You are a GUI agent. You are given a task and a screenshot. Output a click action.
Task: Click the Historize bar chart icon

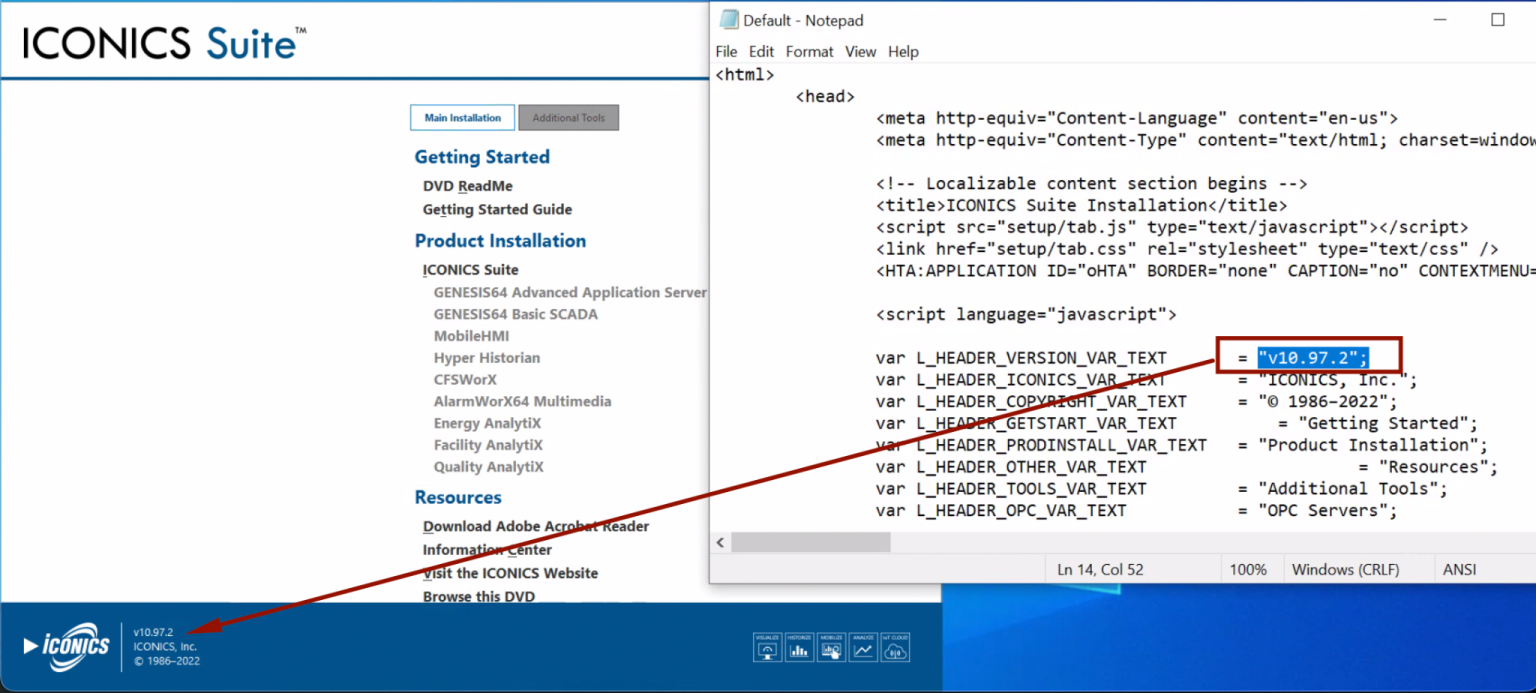coord(799,647)
